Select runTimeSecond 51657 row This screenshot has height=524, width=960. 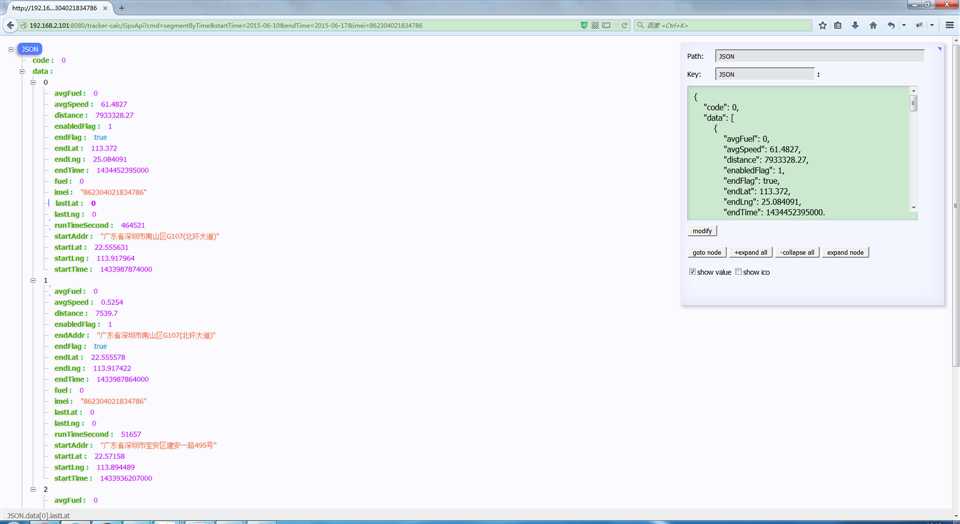[x=97, y=435]
